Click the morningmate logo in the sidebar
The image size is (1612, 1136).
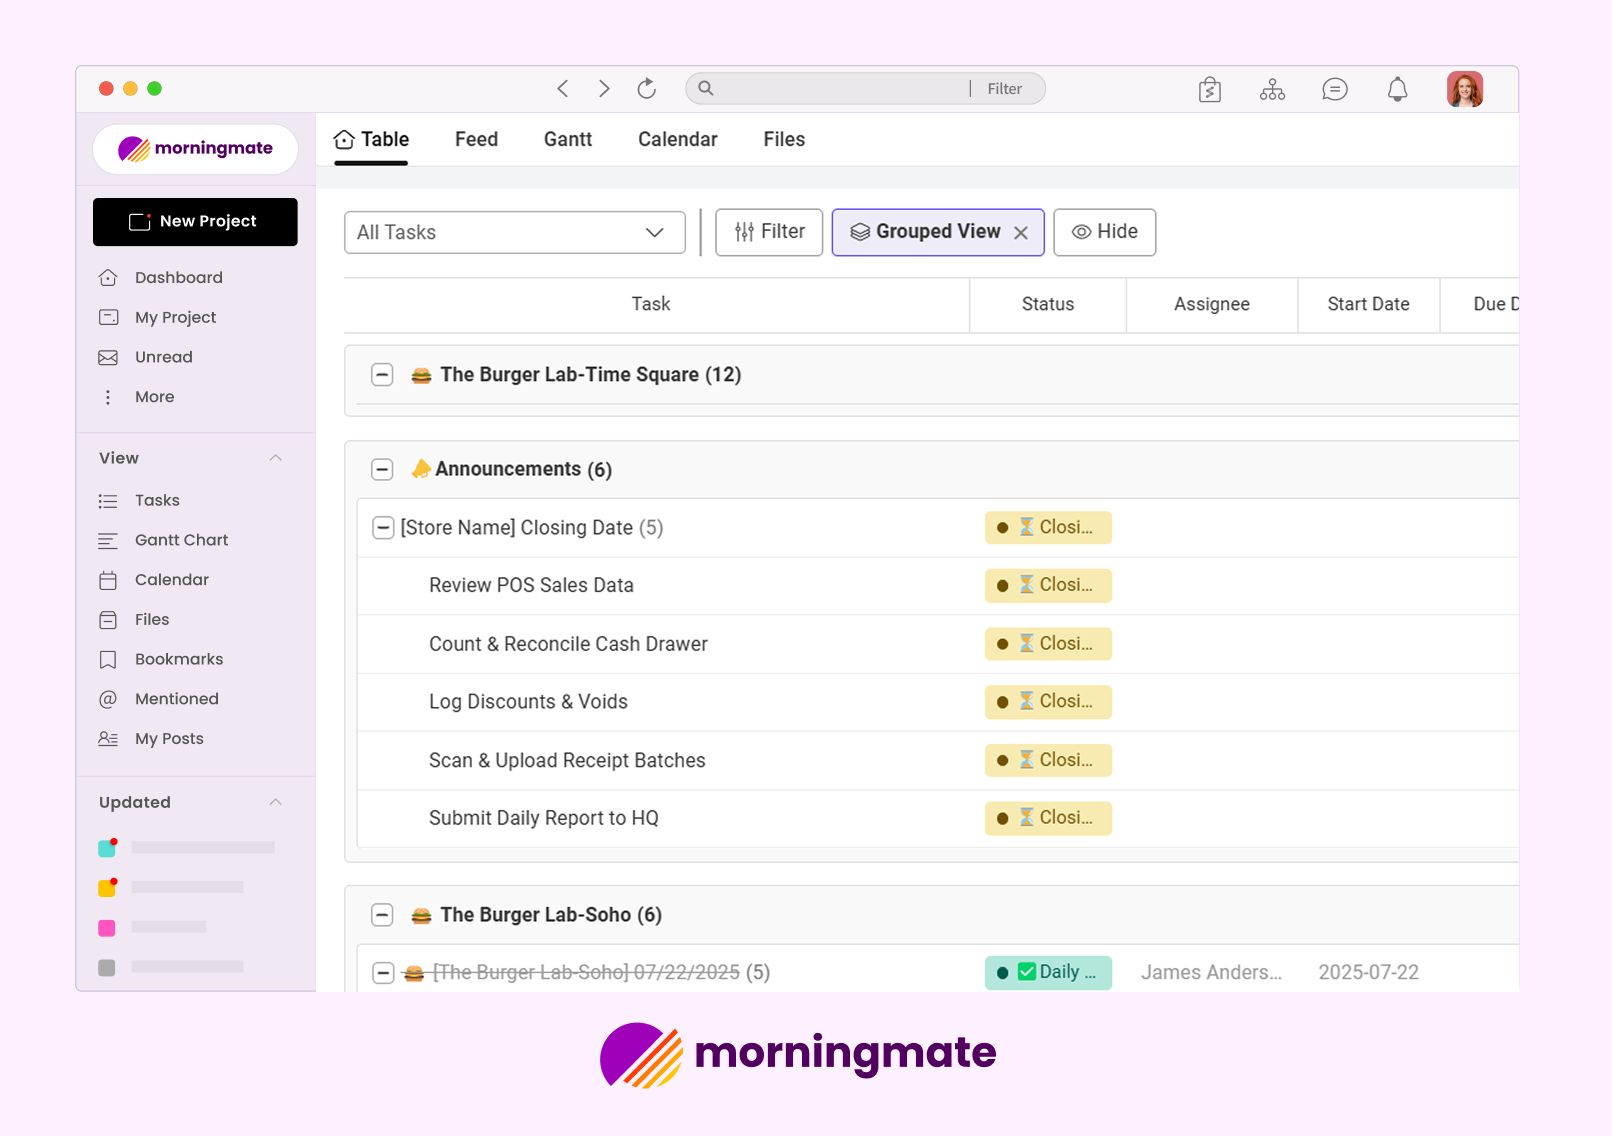tap(194, 149)
